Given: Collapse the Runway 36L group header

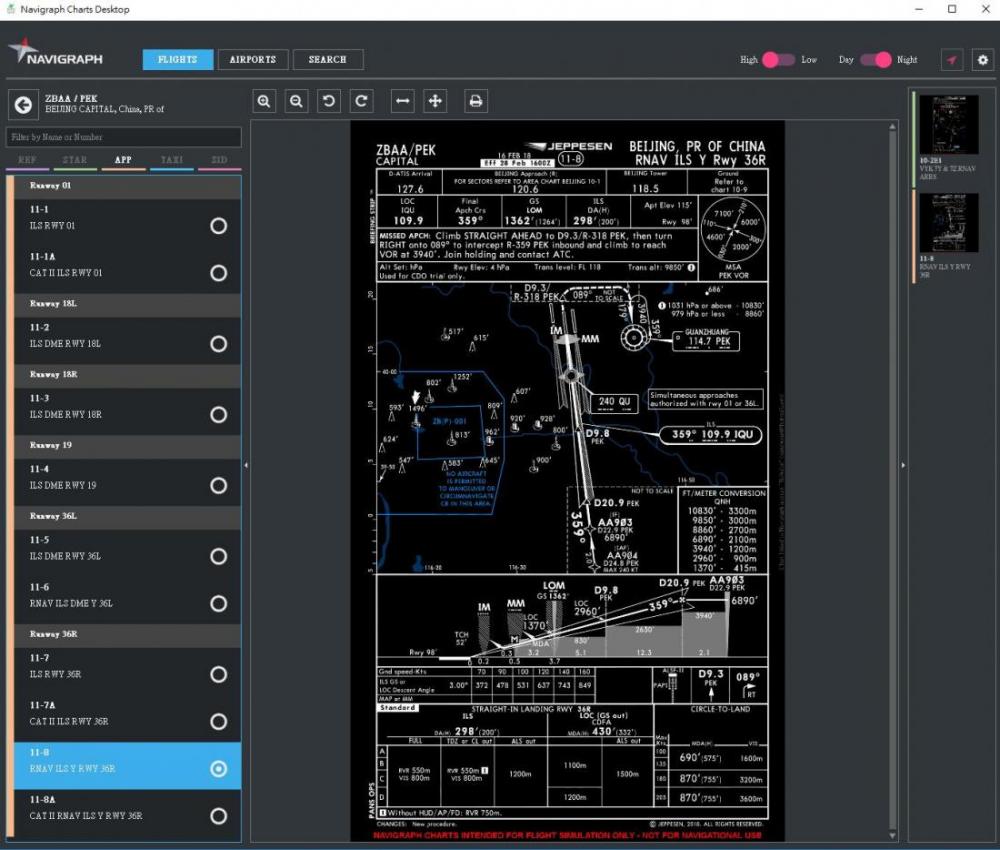Looking at the screenshot, I should coord(128,517).
